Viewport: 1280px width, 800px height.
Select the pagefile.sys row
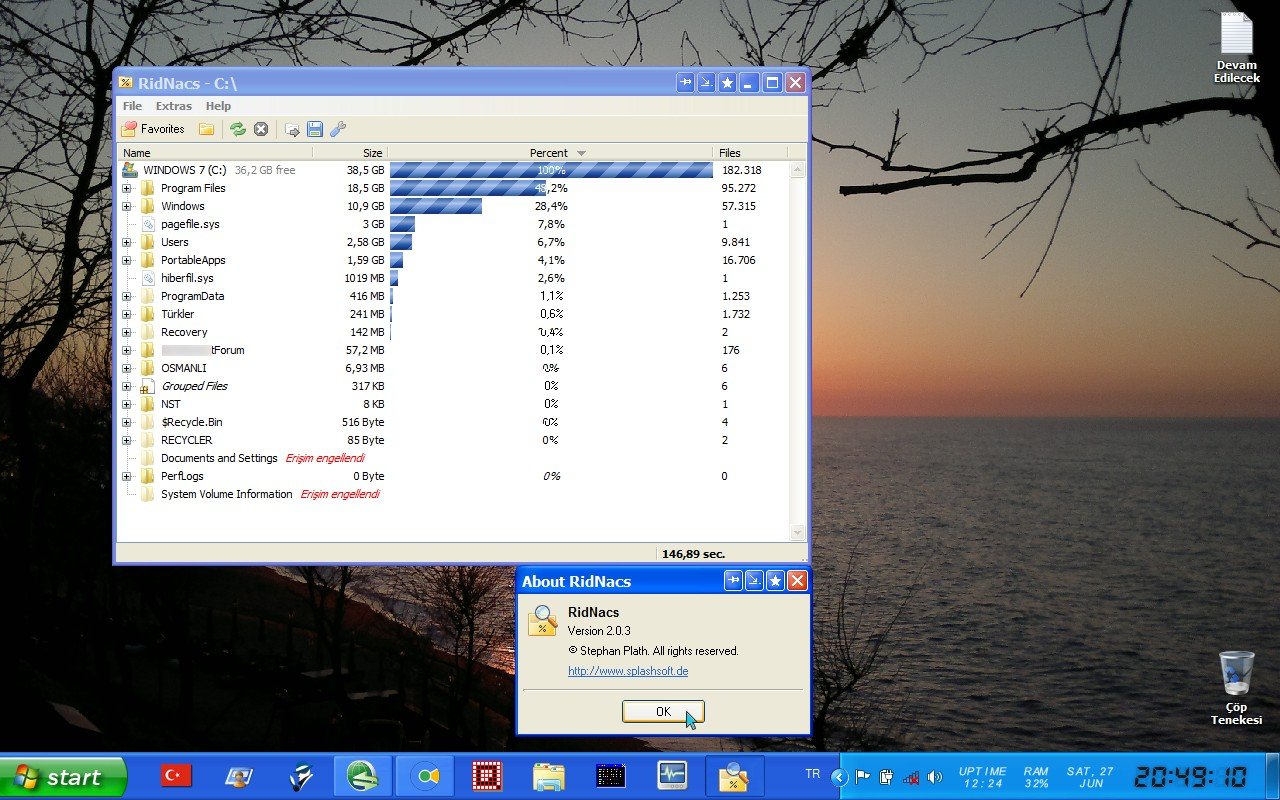(454, 224)
